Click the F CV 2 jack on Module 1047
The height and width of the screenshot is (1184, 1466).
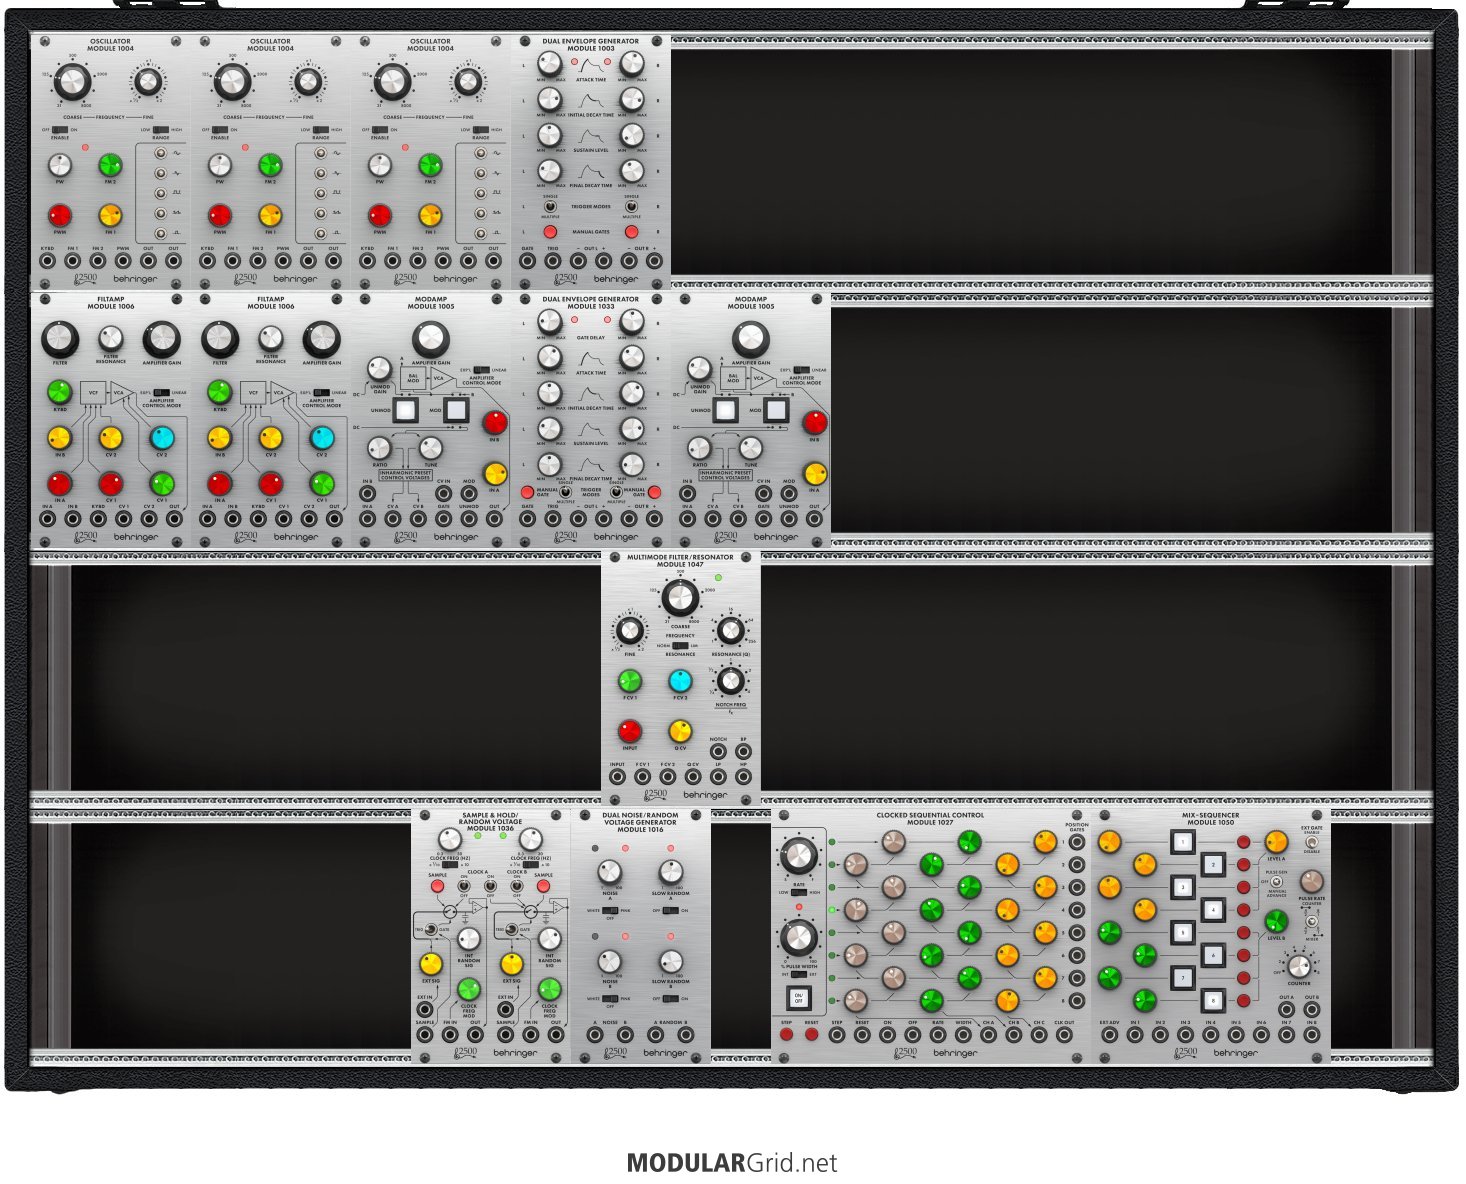pos(667,777)
